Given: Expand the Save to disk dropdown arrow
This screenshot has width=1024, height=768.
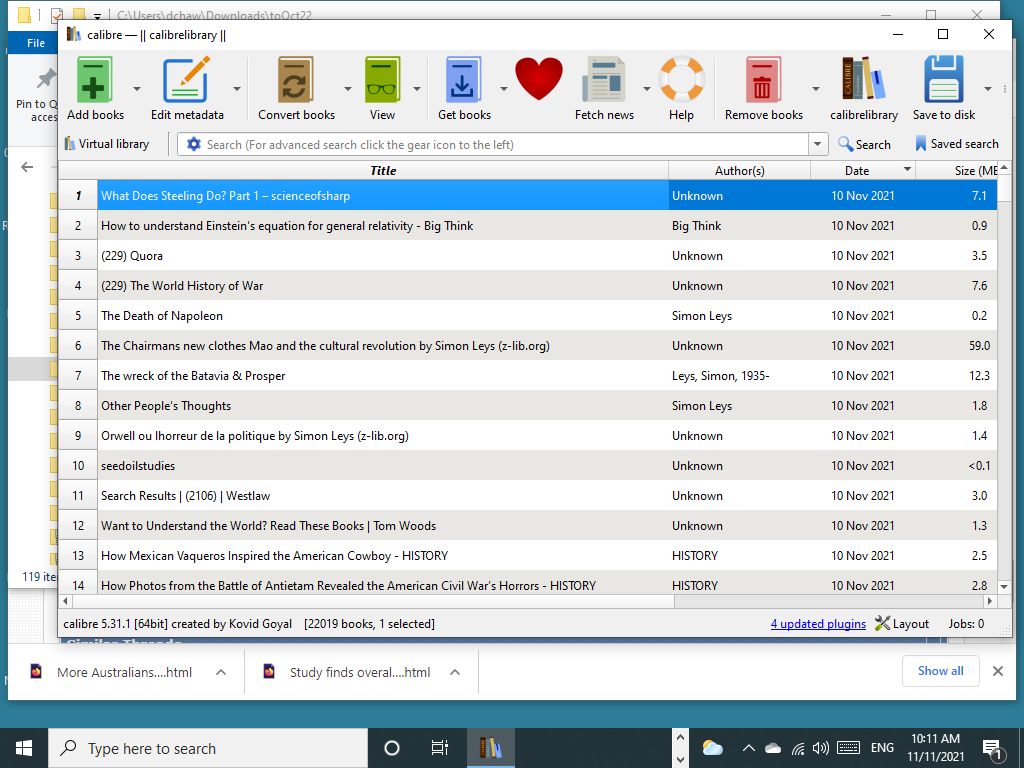Looking at the screenshot, I should point(987,88).
